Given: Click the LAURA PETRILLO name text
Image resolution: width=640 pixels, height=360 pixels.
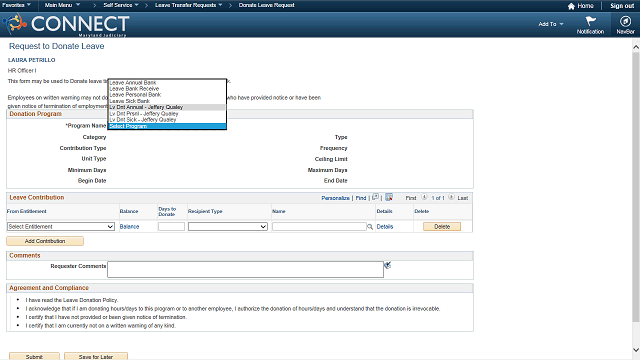Looking at the screenshot, I should pyautogui.click(x=31, y=60).
